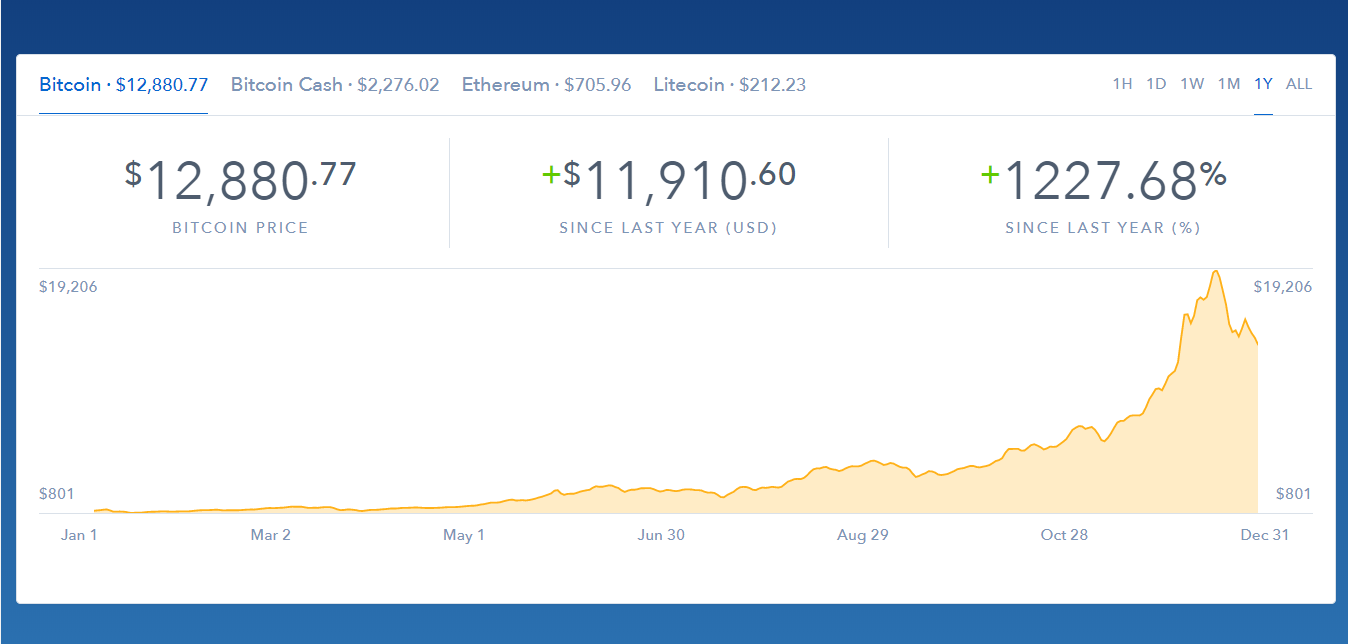Screen dimensions: 1348x644
Task: Select the Ethereum tab
Action: coord(545,84)
